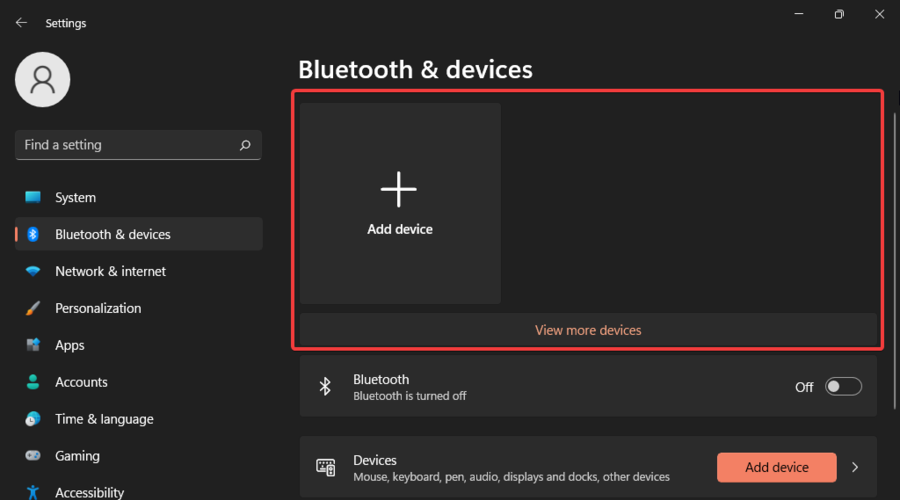
Task: Click the Gaming controller icon
Action: coord(33,456)
